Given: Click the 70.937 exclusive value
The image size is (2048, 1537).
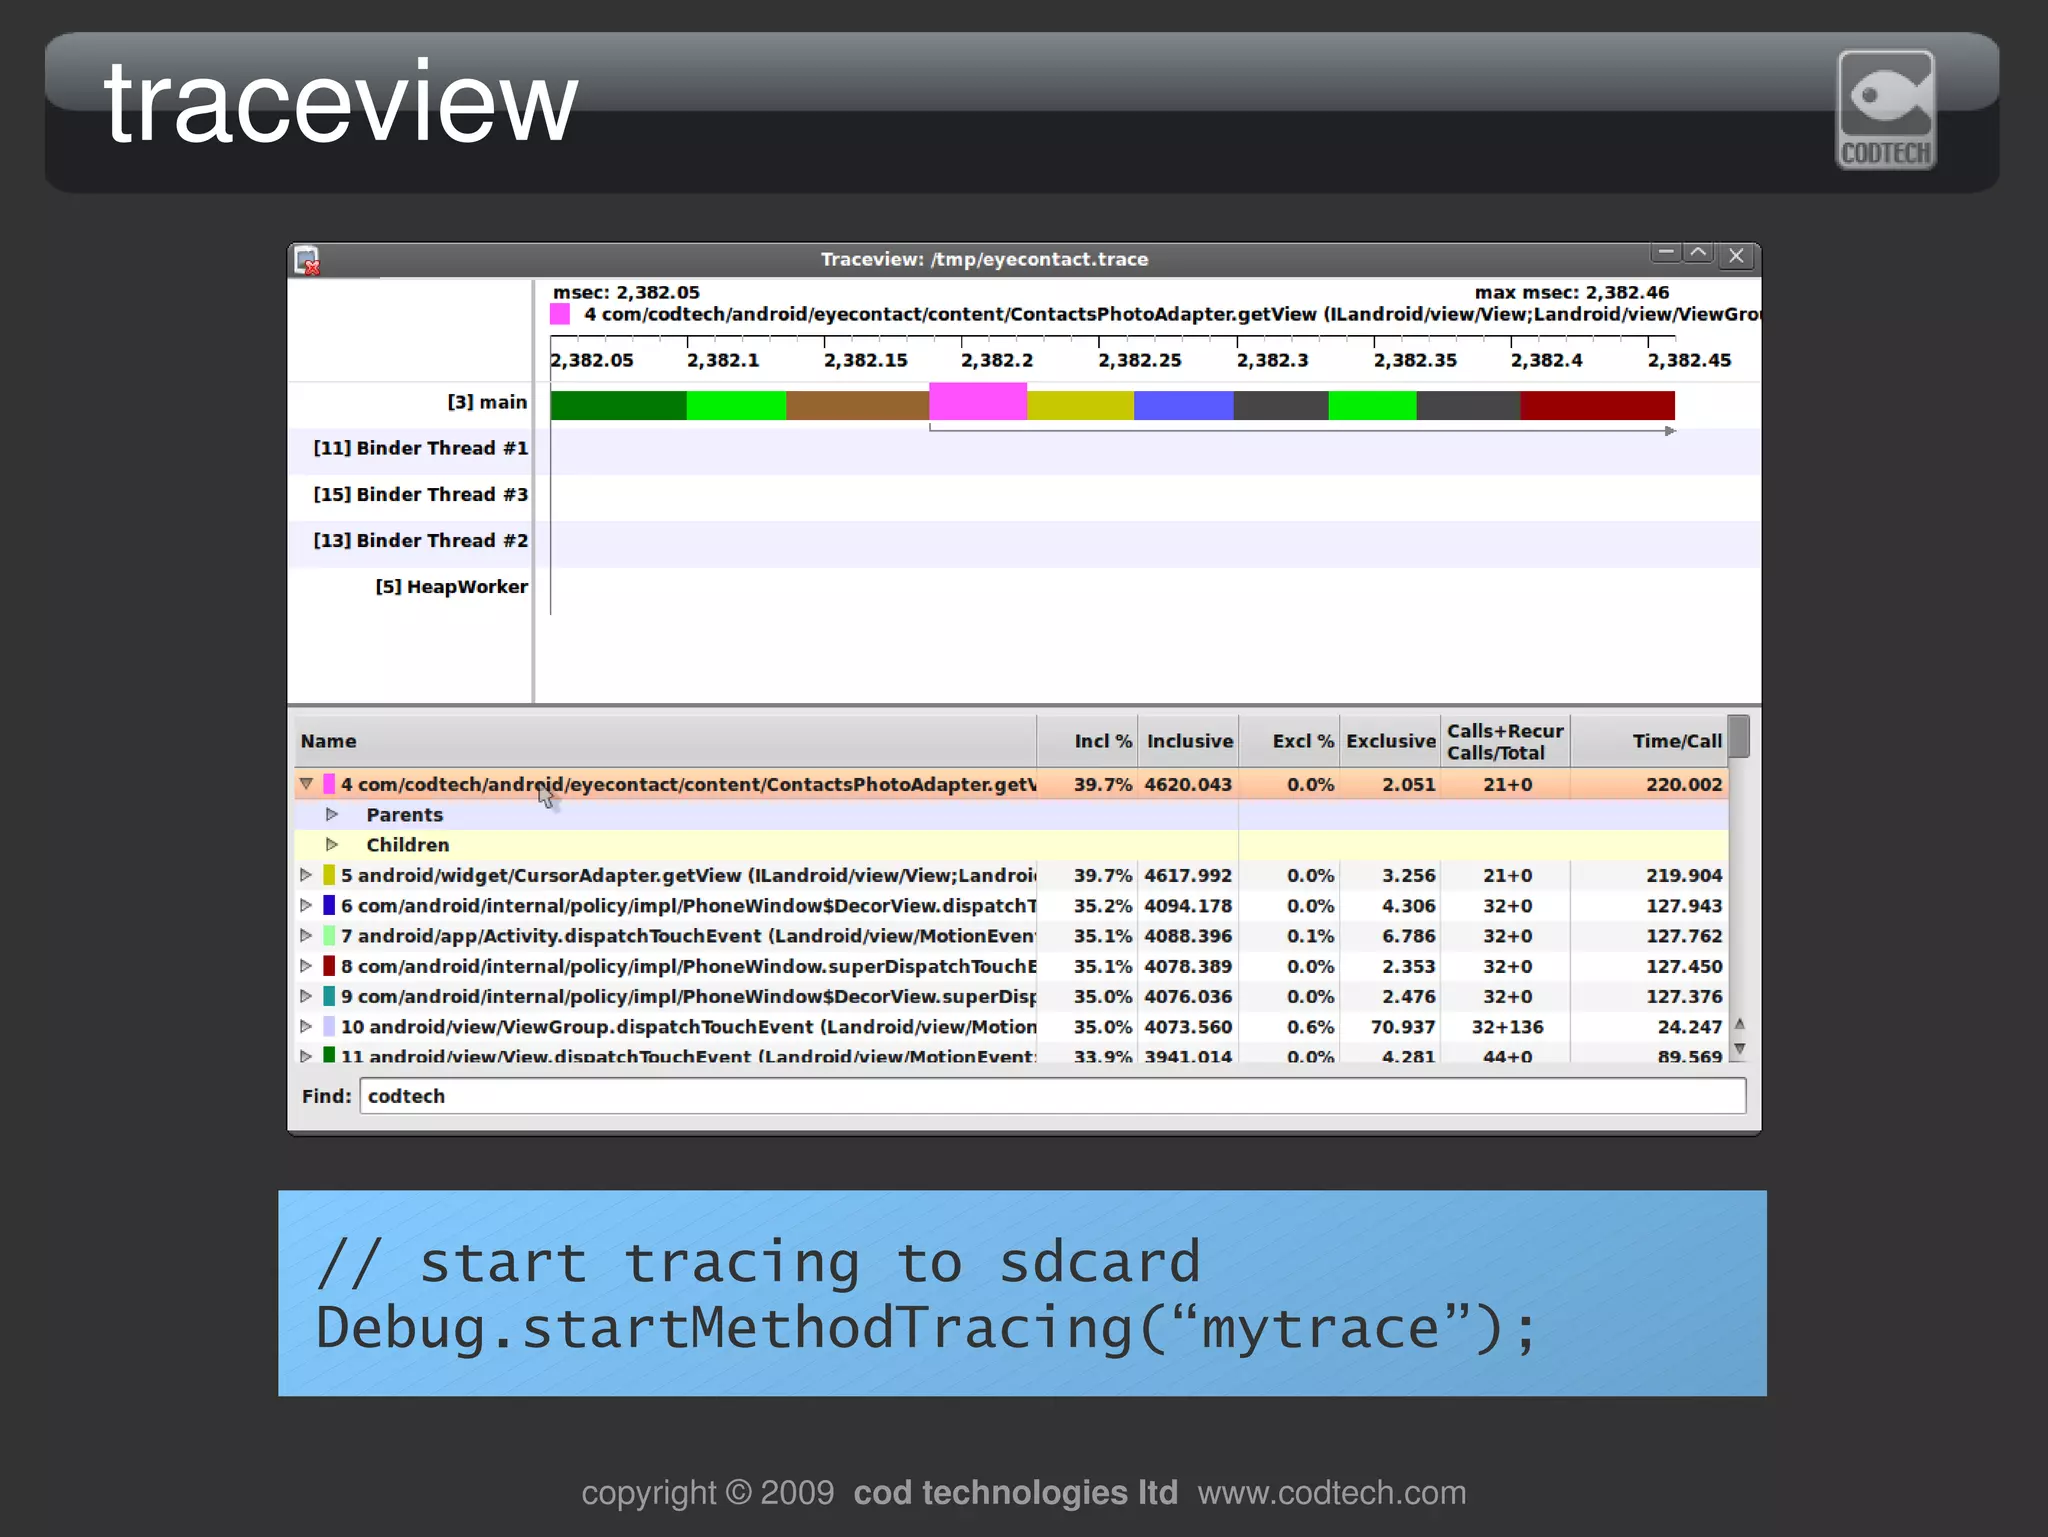Looking at the screenshot, I should coord(1403,1027).
